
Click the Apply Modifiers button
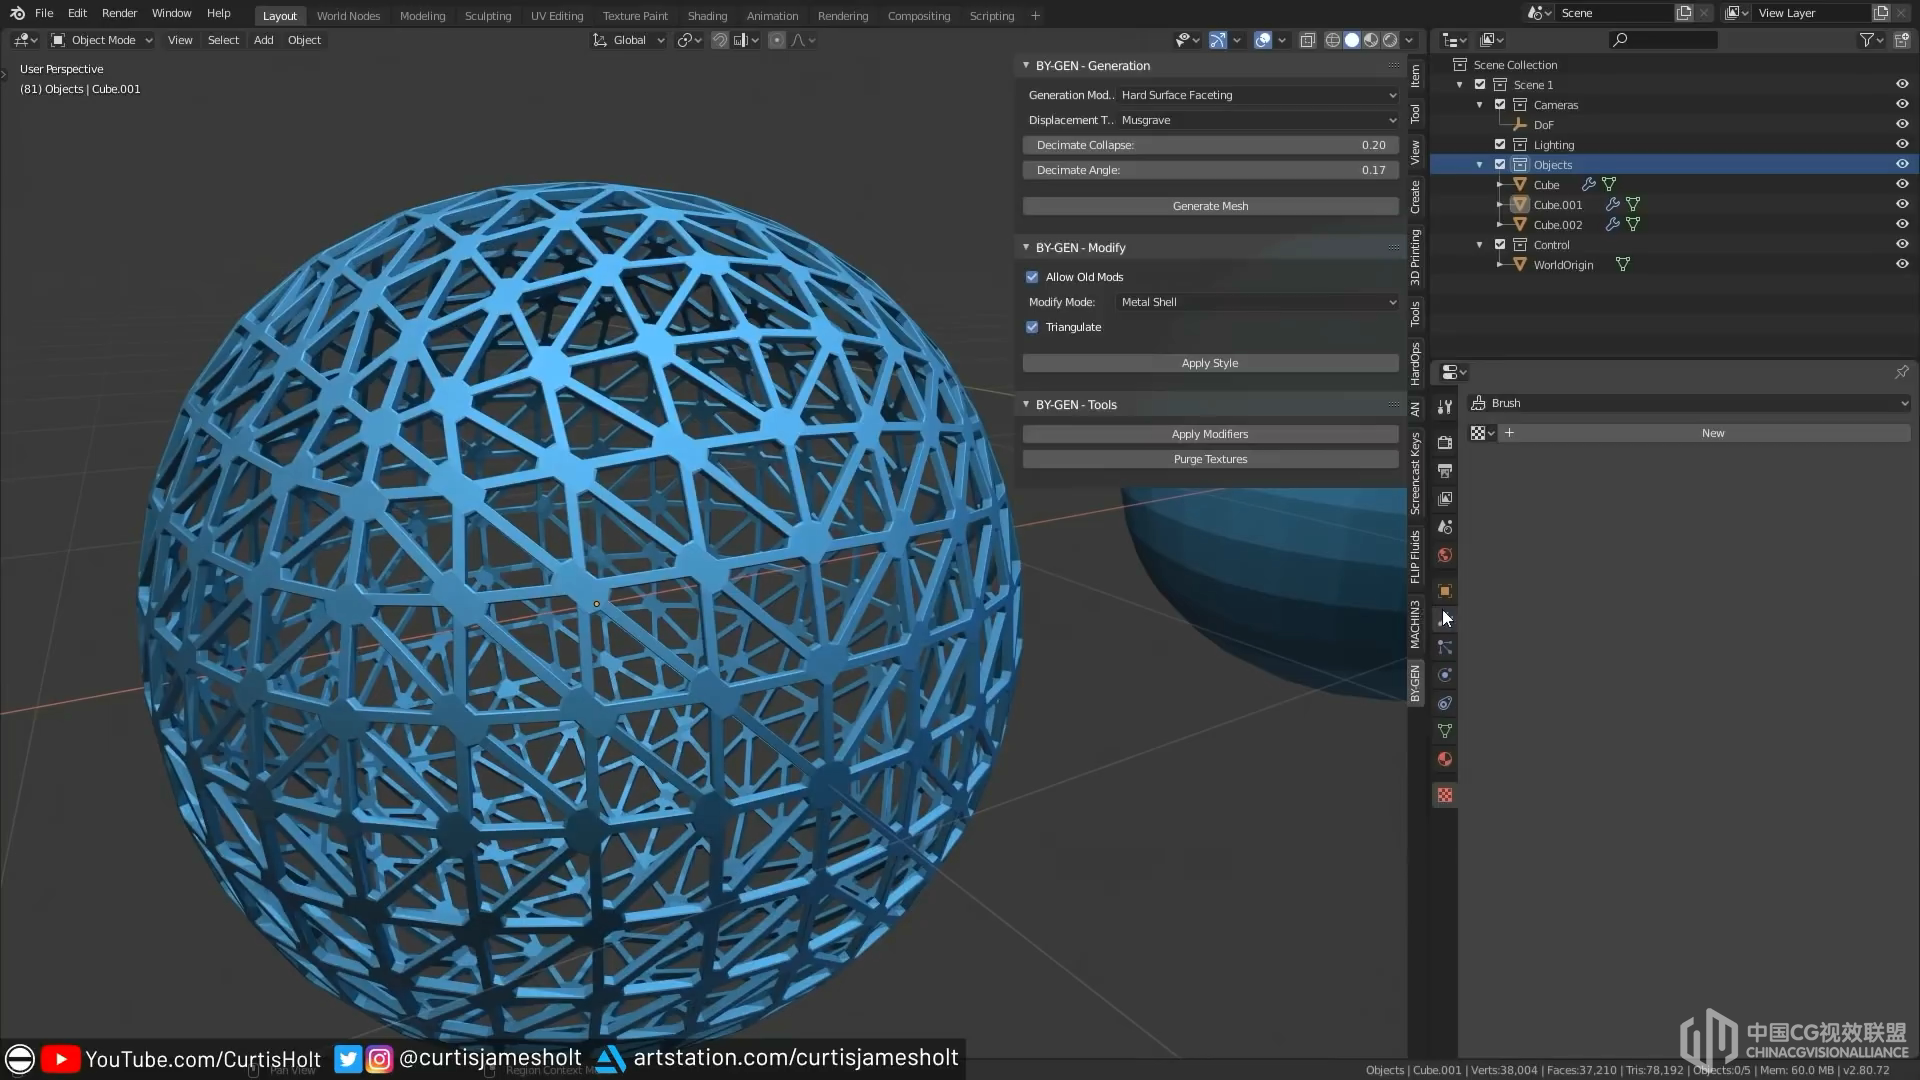click(1210, 434)
